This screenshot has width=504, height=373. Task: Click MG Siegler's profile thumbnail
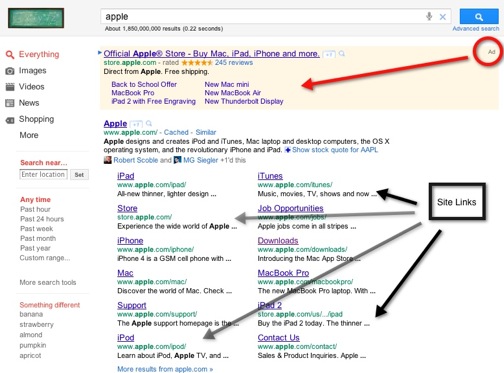pyautogui.click(x=178, y=160)
